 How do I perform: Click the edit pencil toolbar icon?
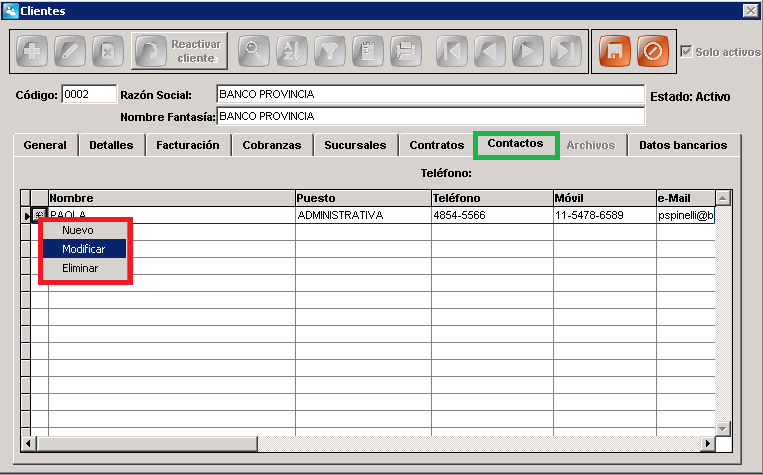point(70,51)
